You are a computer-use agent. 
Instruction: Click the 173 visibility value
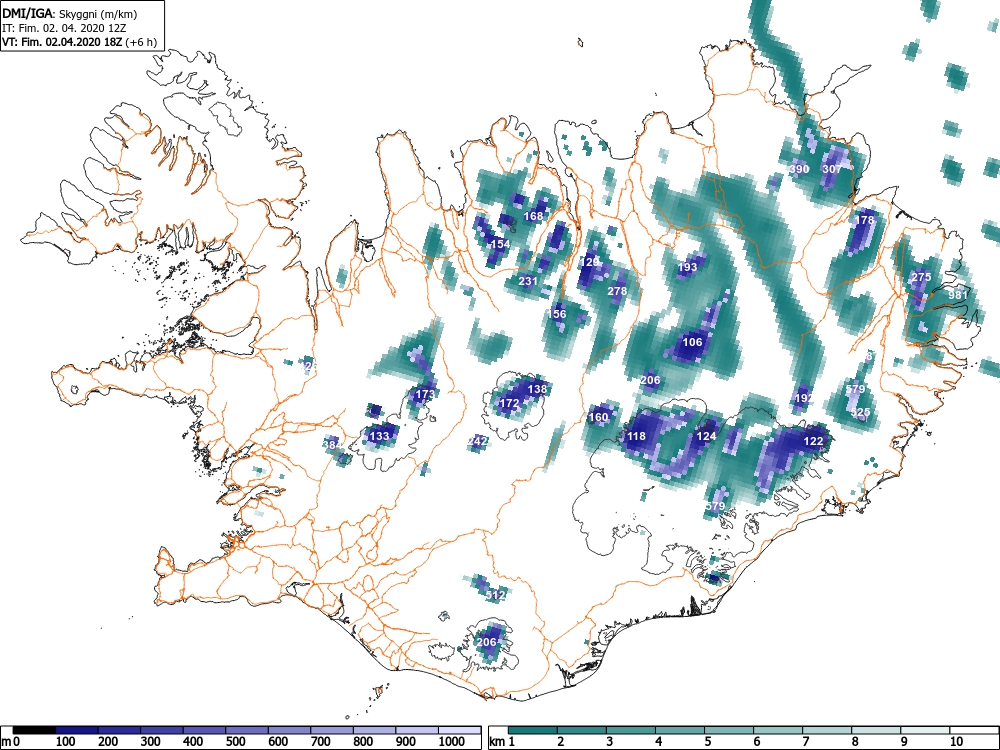point(425,394)
